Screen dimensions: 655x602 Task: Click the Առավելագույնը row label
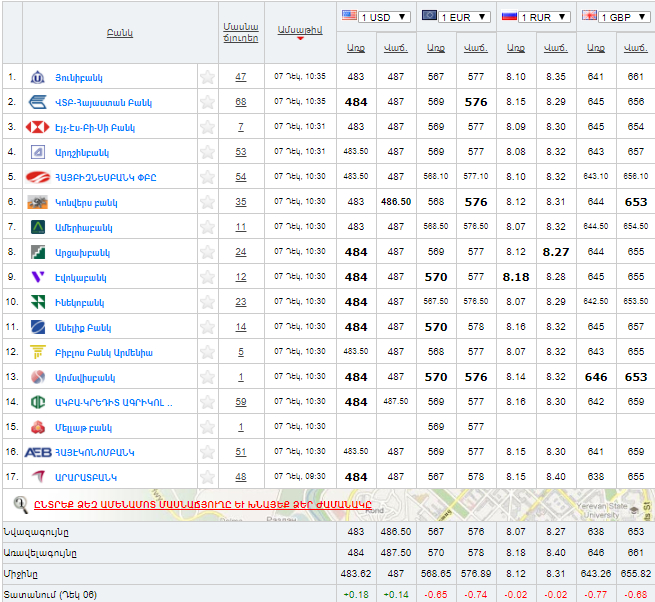[x=40, y=553]
